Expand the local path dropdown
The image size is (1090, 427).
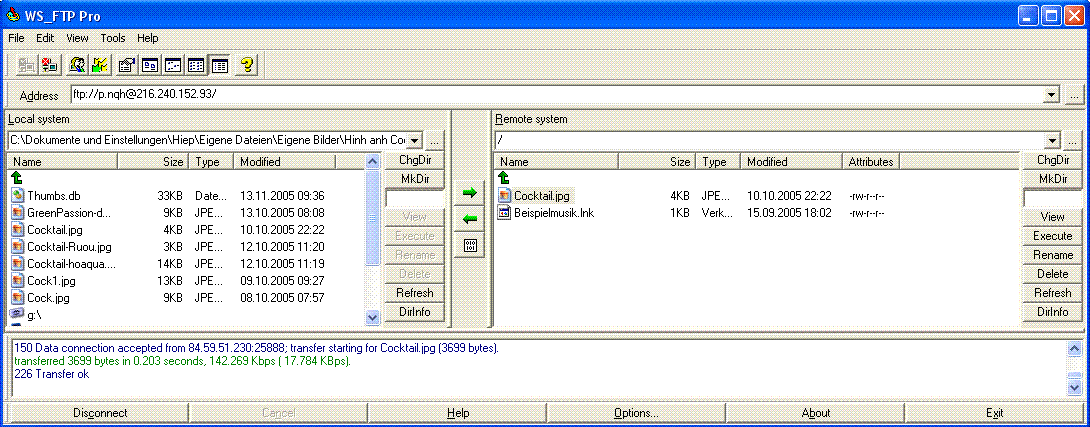pyautogui.click(x=414, y=140)
